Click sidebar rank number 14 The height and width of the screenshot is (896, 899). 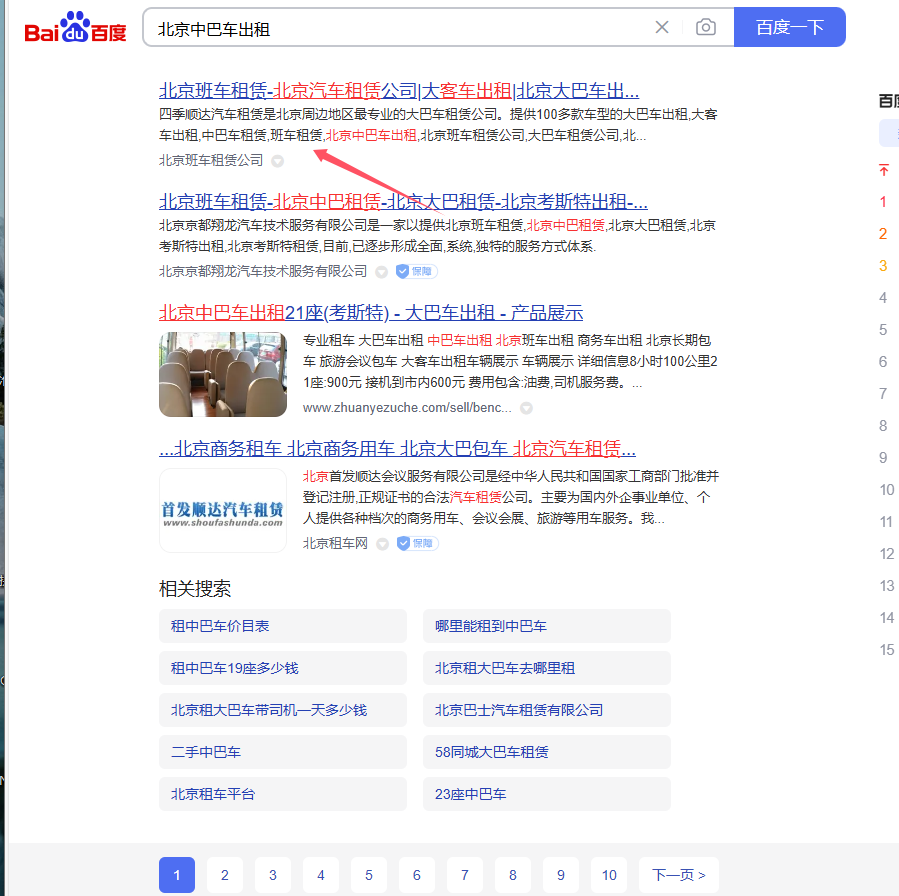pyautogui.click(x=887, y=617)
